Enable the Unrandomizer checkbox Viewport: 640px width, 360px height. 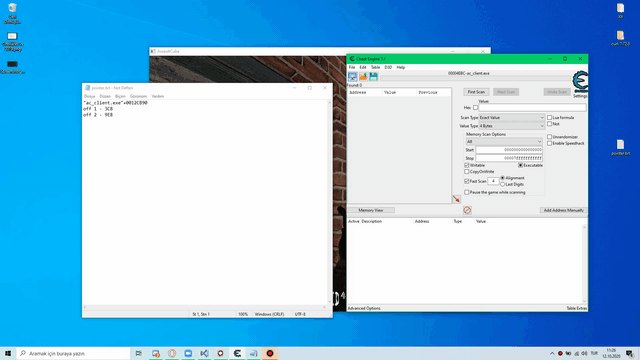click(x=549, y=137)
